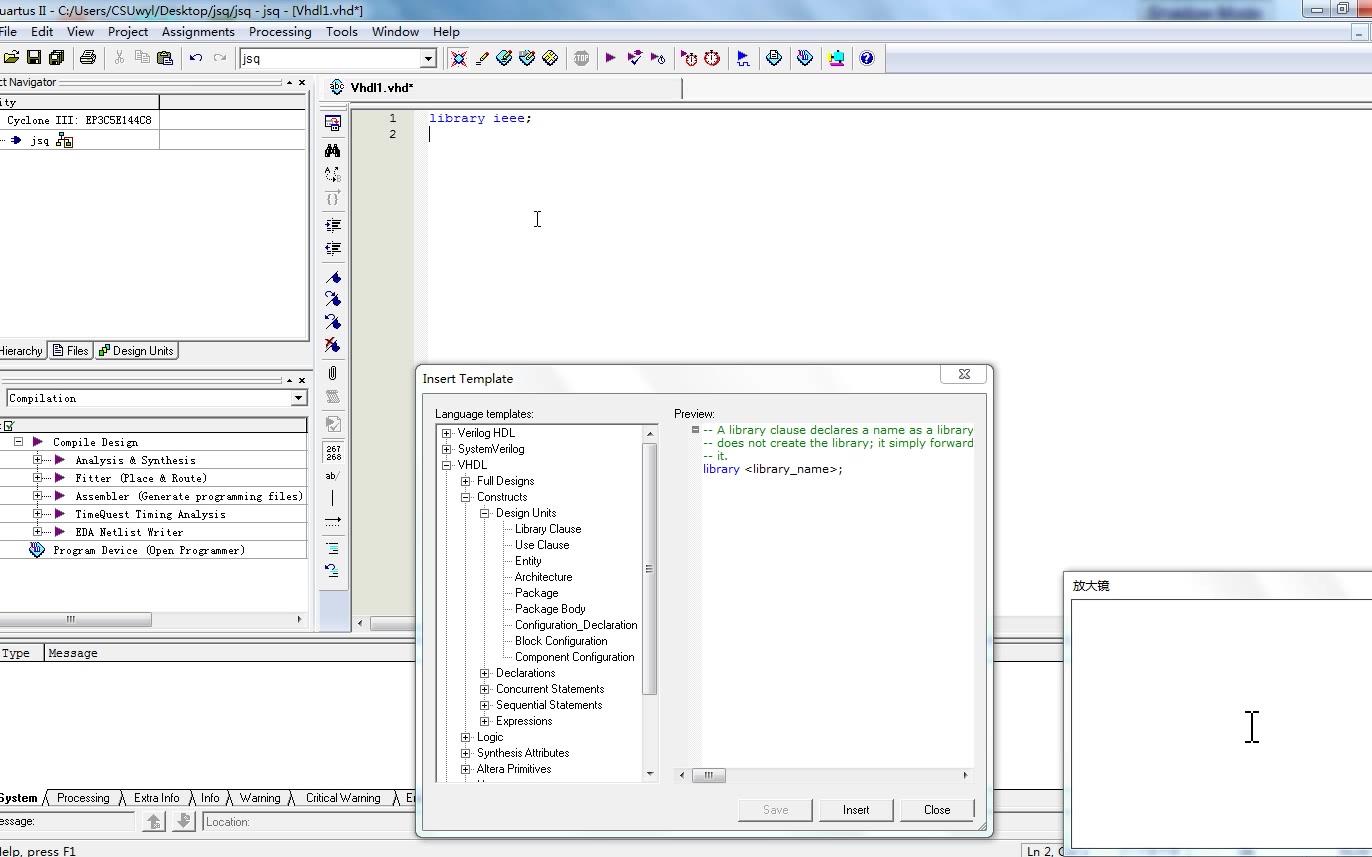Screen dimensions: 1372x857
Task: Collapse the VHDL templates node
Action: point(447,465)
